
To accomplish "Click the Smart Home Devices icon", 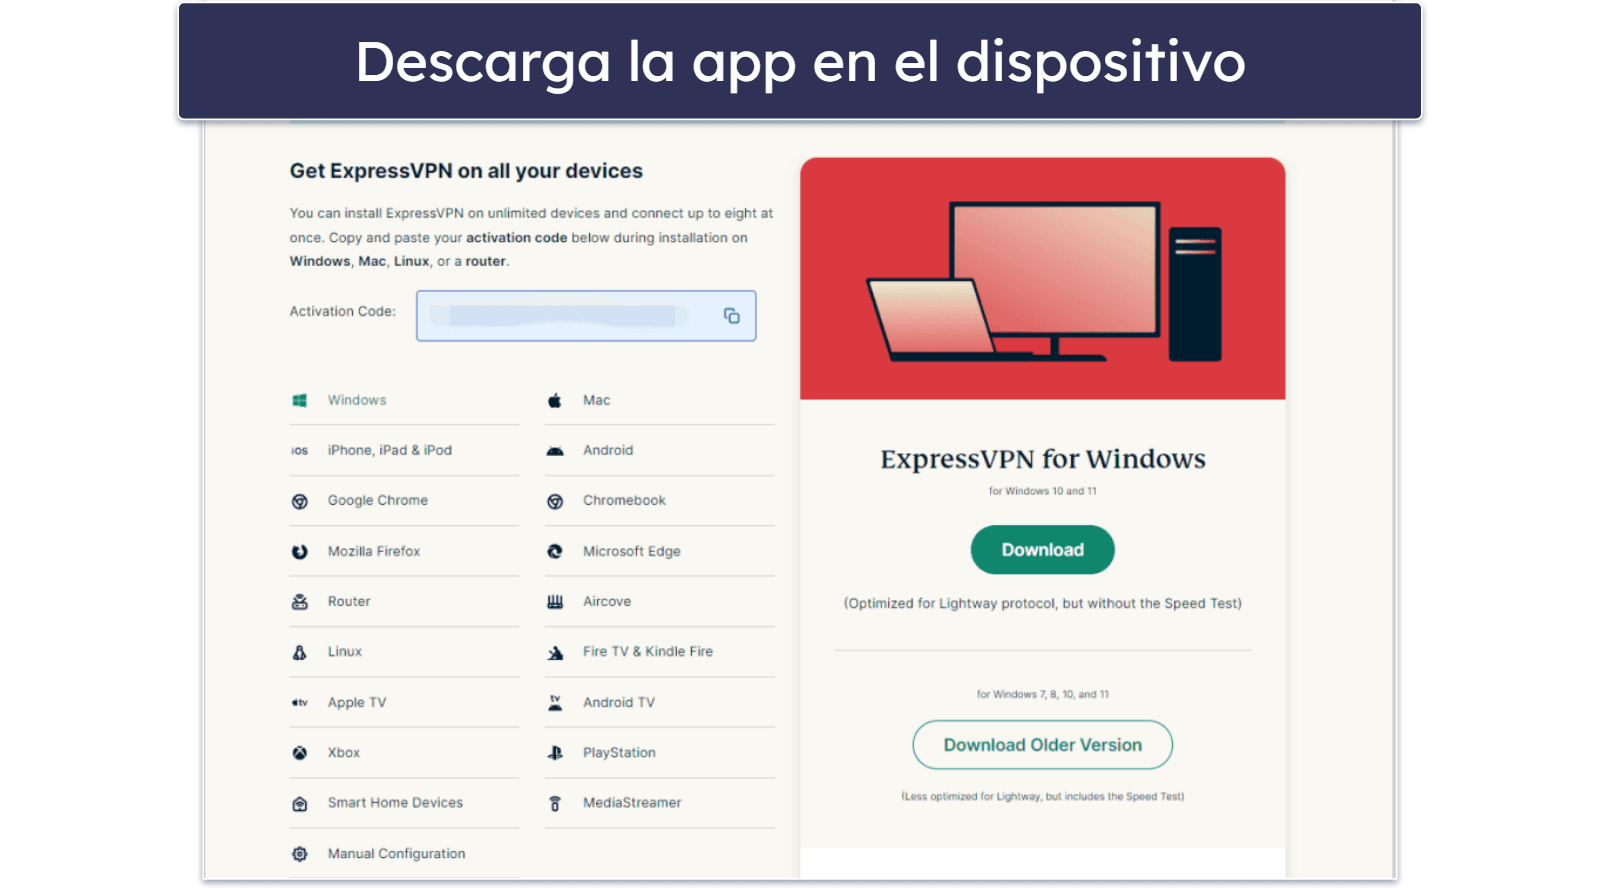I will (299, 804).
